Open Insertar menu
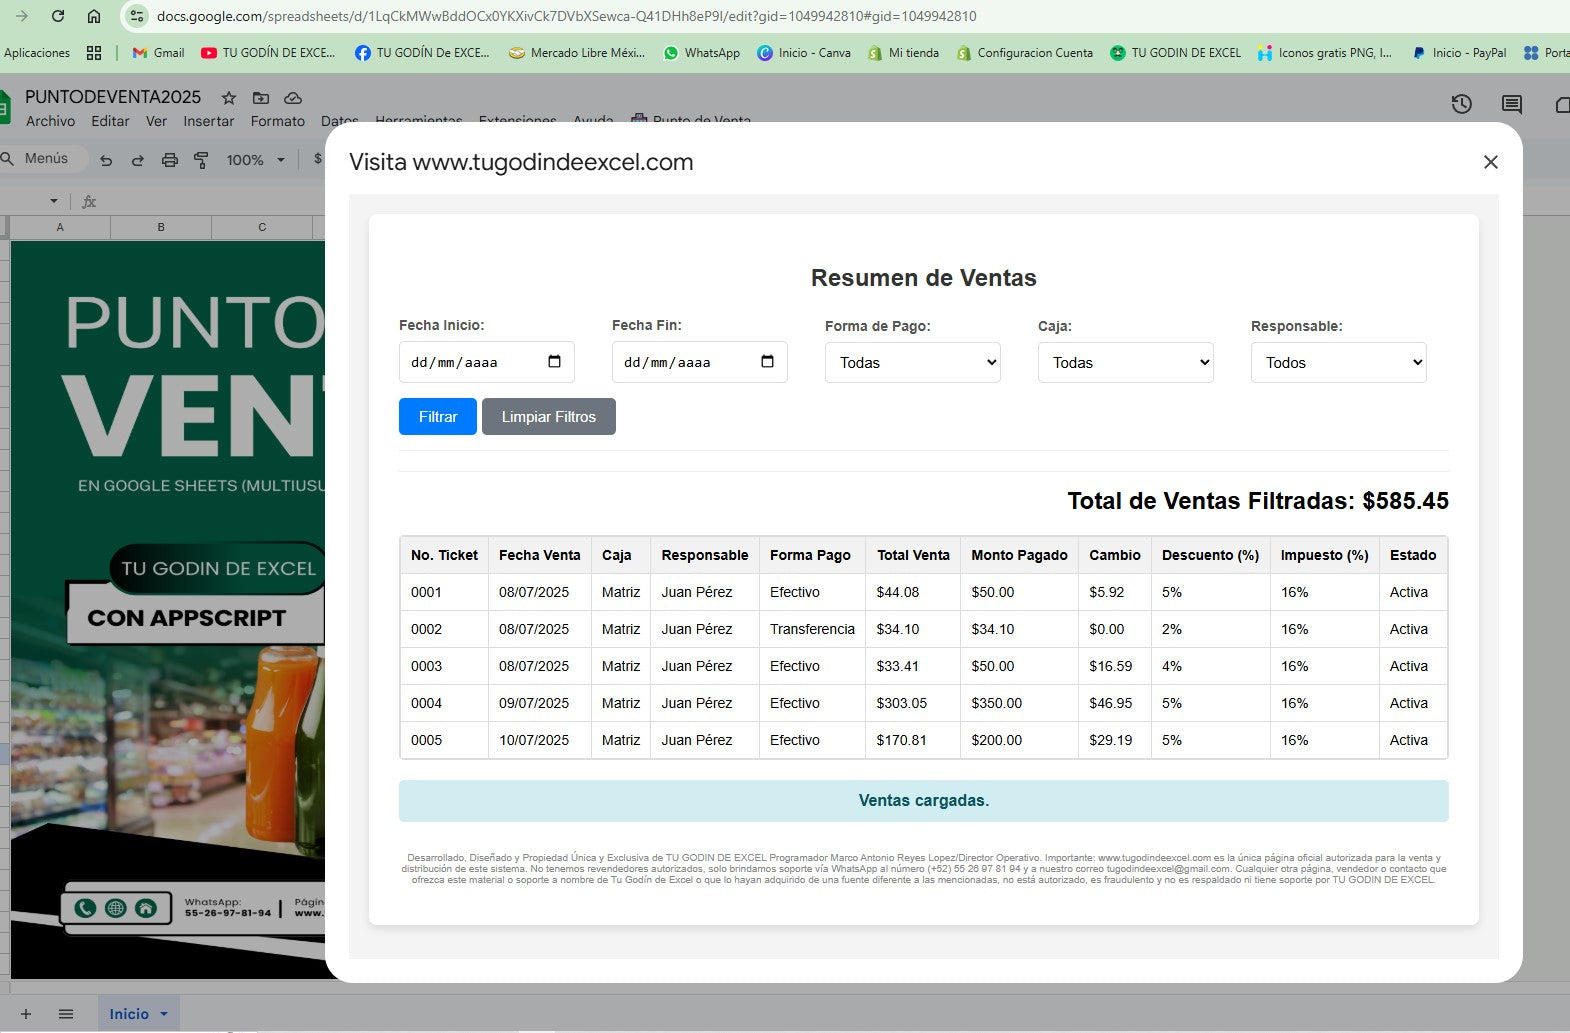The image size is (1570, 1033). pyautogui.click(x=209, y=121)
